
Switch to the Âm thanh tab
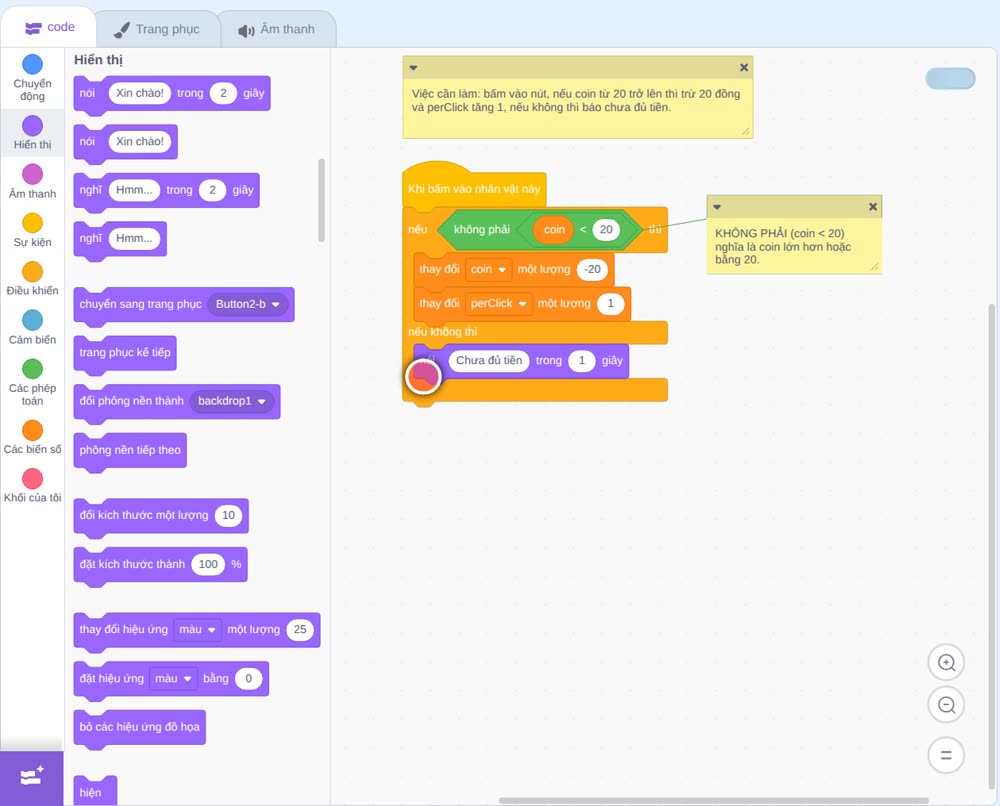[x=277, y=29]
